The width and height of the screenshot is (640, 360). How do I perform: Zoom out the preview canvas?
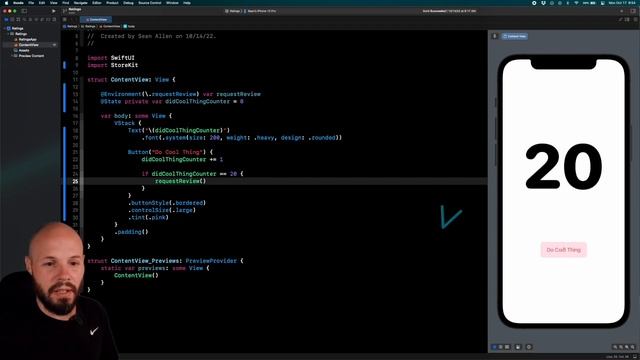[615, 347]
